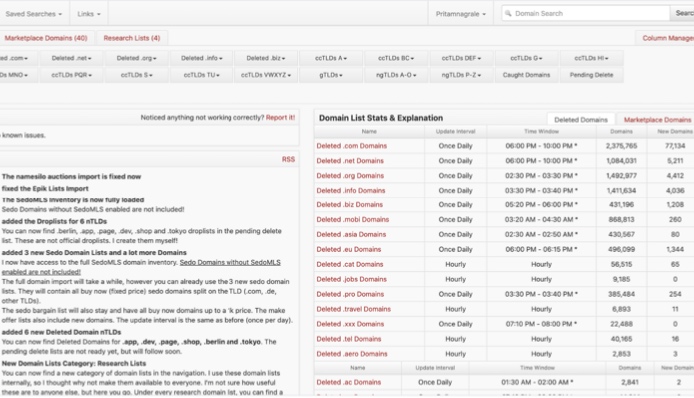Expand the ccTLDs VWXYZ dropdown
Screen dimensions: 694x398
[x=266, y=75]
